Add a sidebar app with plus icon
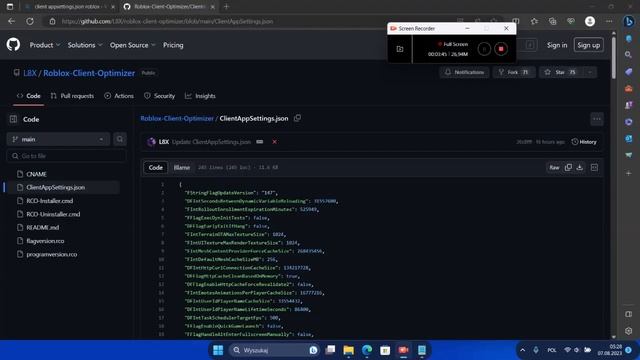The height and width of the screenshot is (360, 640). [x=629, y=173]
